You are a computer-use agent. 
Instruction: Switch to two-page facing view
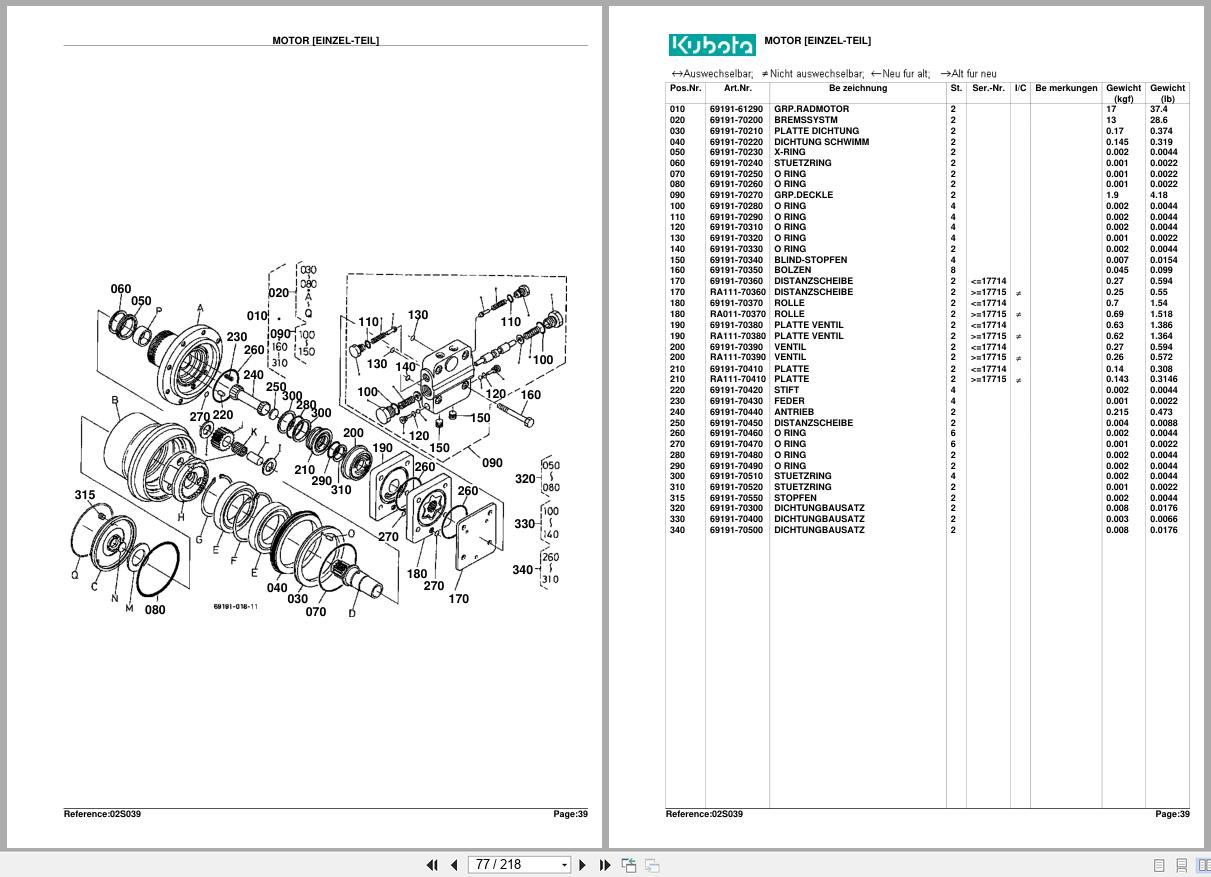1203,865
